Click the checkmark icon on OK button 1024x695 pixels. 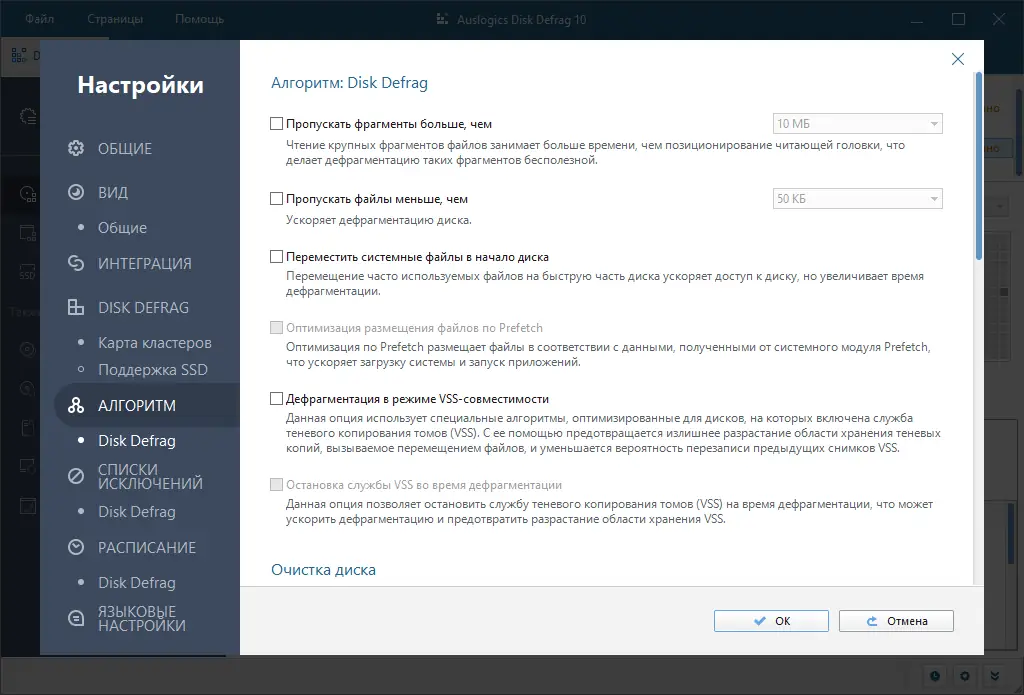coord(760,621)
